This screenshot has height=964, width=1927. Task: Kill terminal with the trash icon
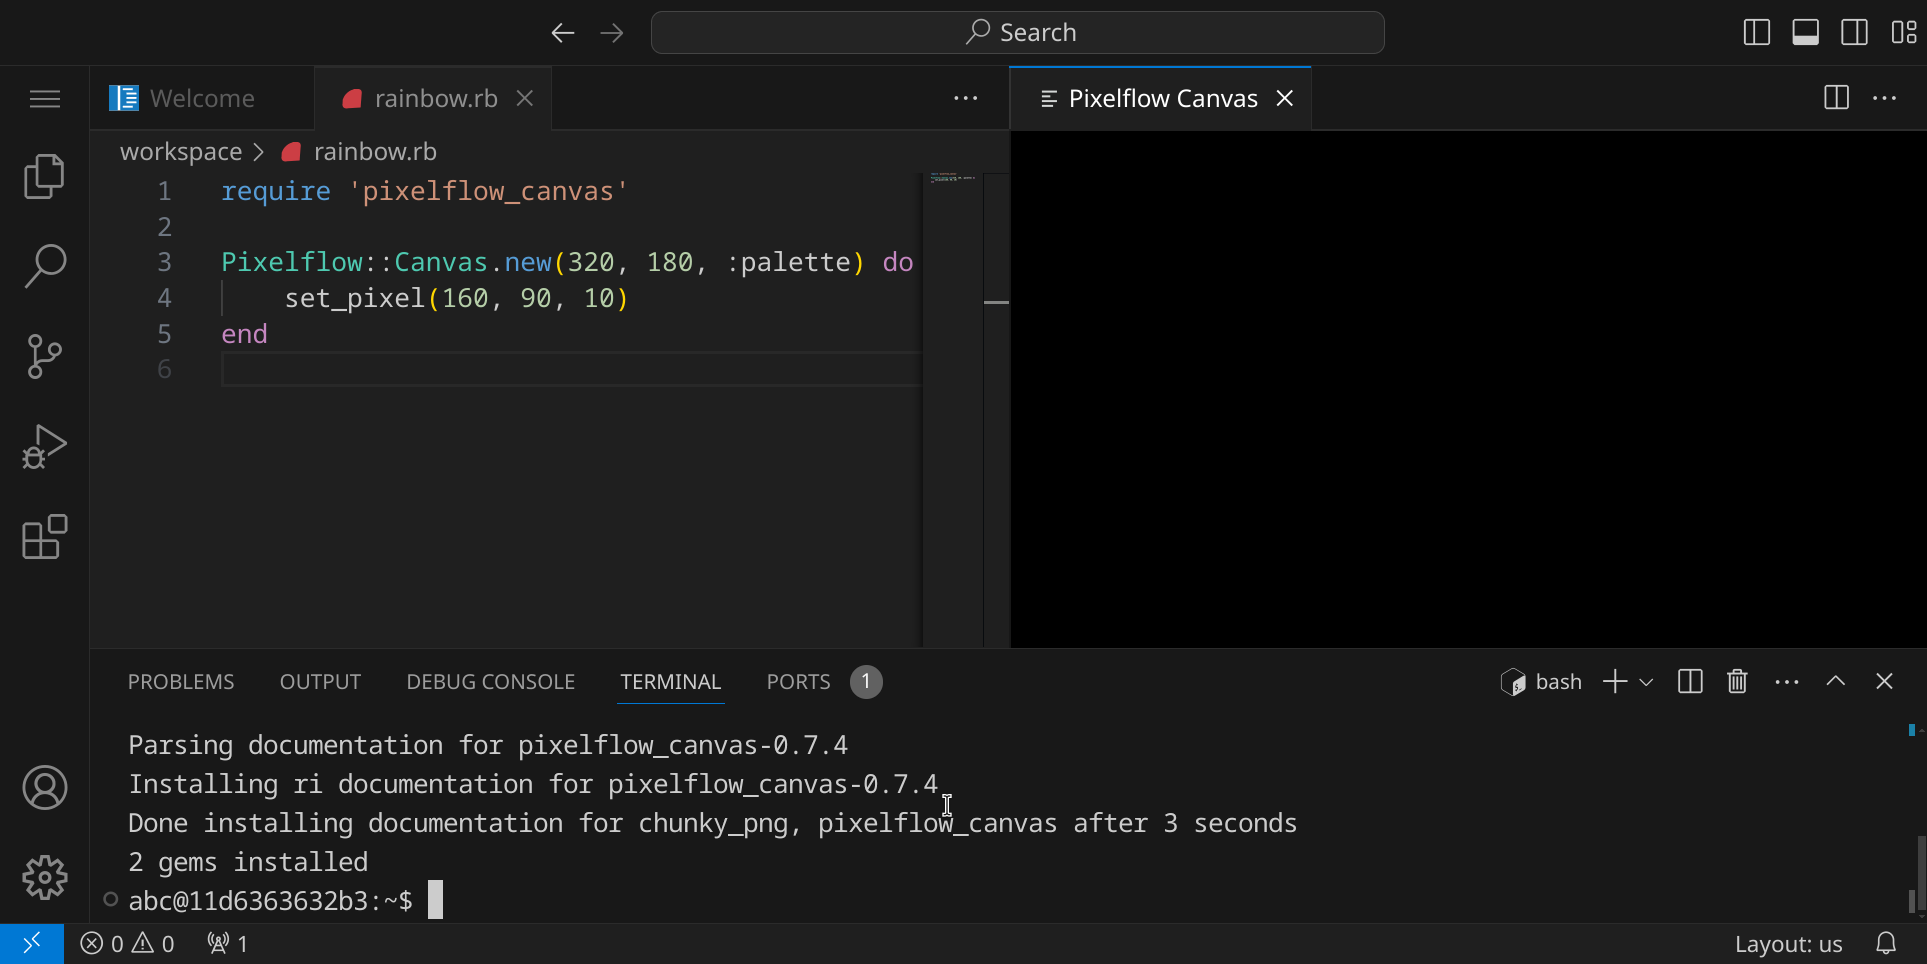1737,682
